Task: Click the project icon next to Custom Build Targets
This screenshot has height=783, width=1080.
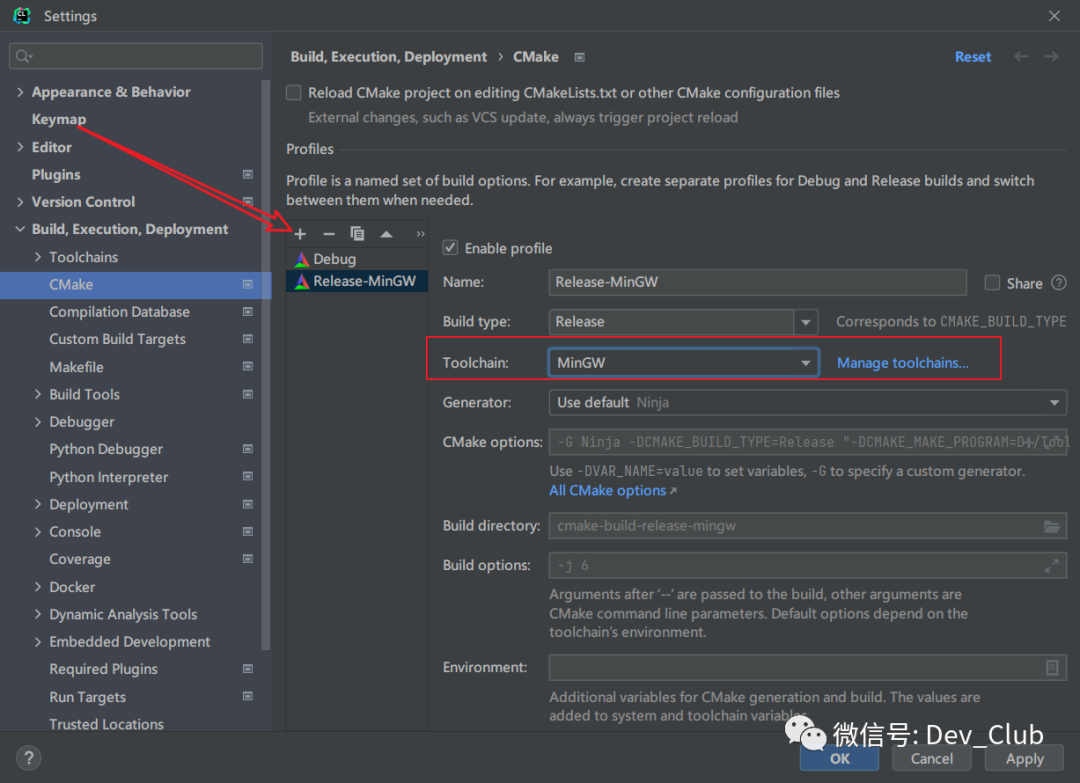Action: click(248, 340)
